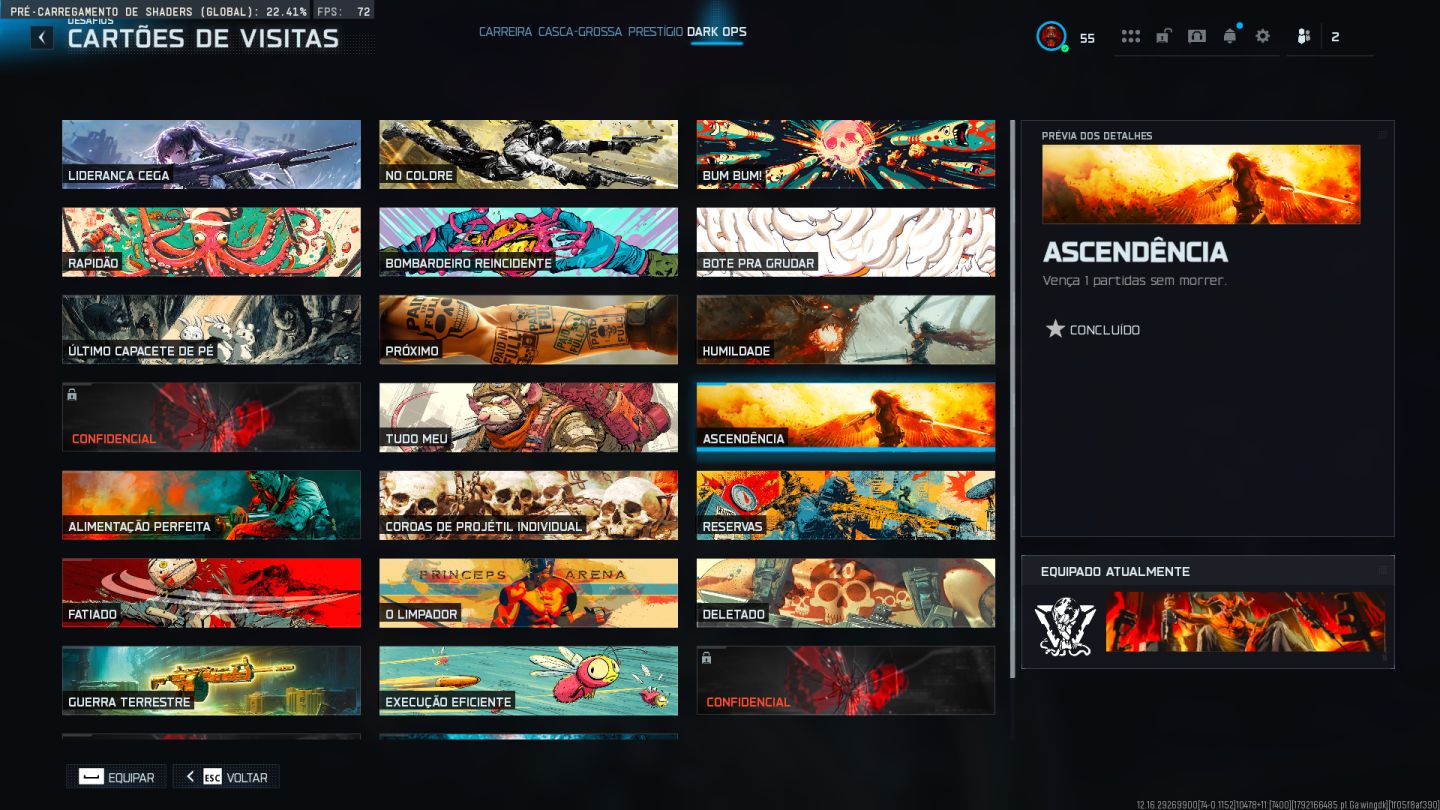Click the currently equipped calling card banner
The width and height of the screenshot is (1440, 810).
pos(1245,622)
